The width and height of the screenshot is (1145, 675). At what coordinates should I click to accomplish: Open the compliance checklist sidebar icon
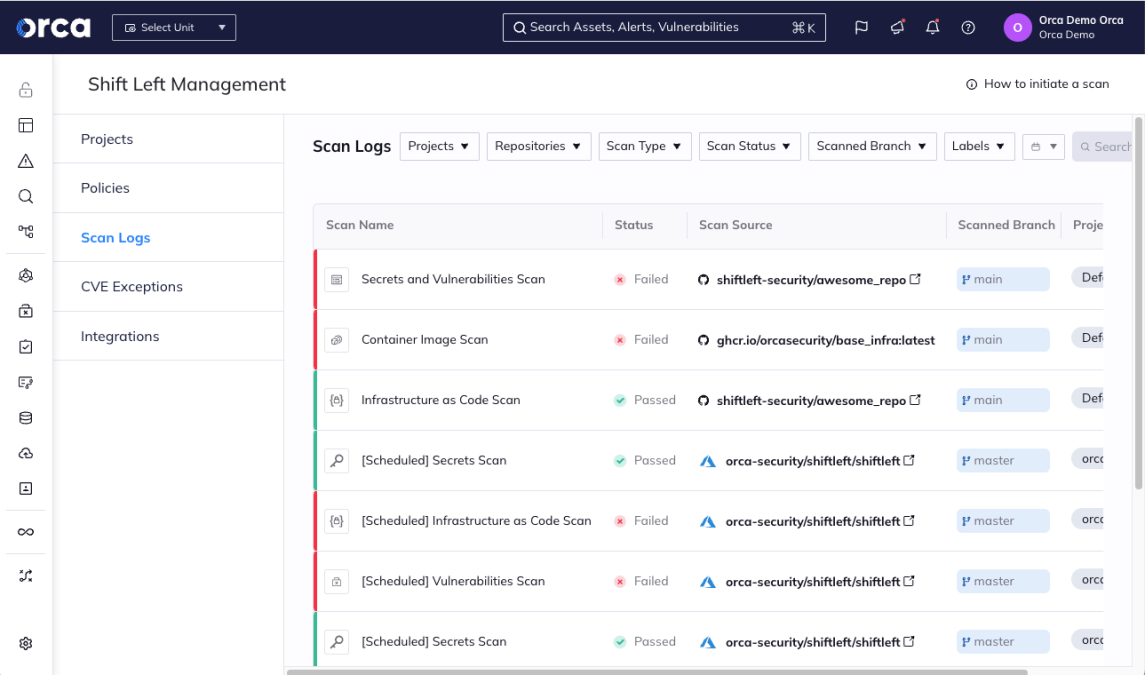[x=26, y=346]
